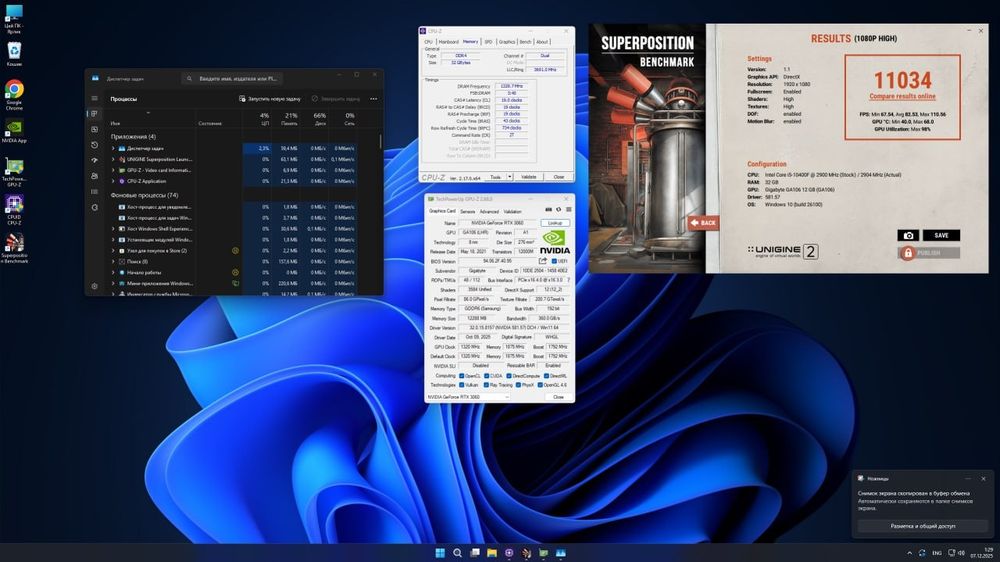The width and height of the screenshot is (1000, 562).
Task: Click Lookup button in GPU-Z
Action: tap(555, 223)
